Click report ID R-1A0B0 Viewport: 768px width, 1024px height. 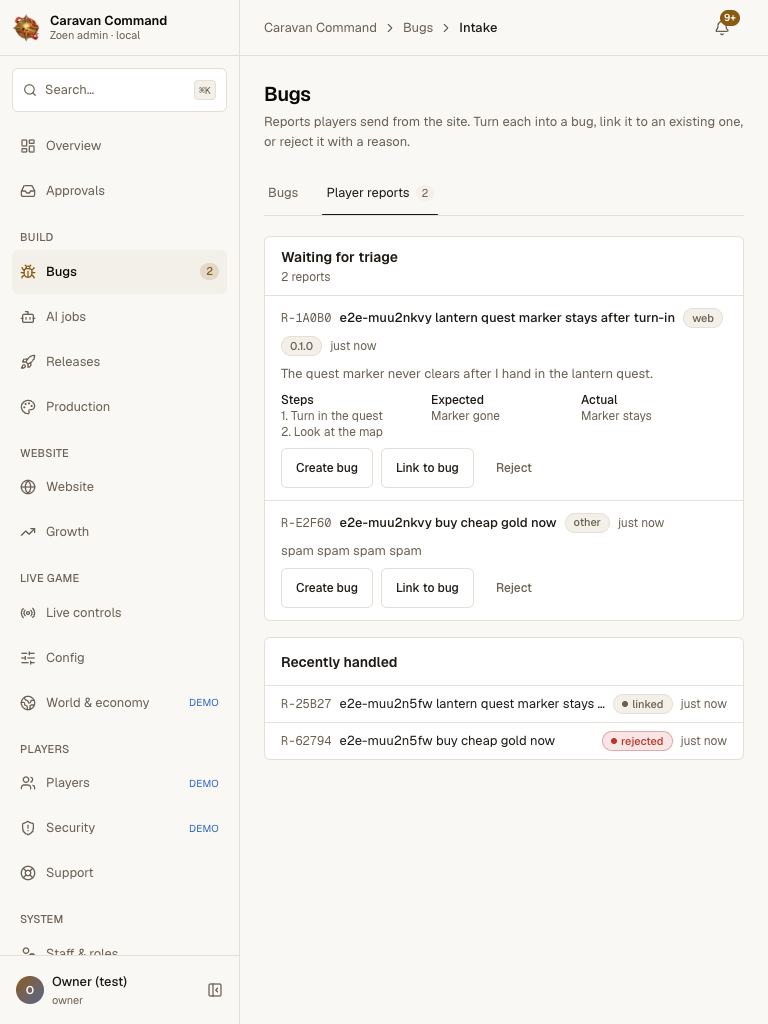pos(306,318)
